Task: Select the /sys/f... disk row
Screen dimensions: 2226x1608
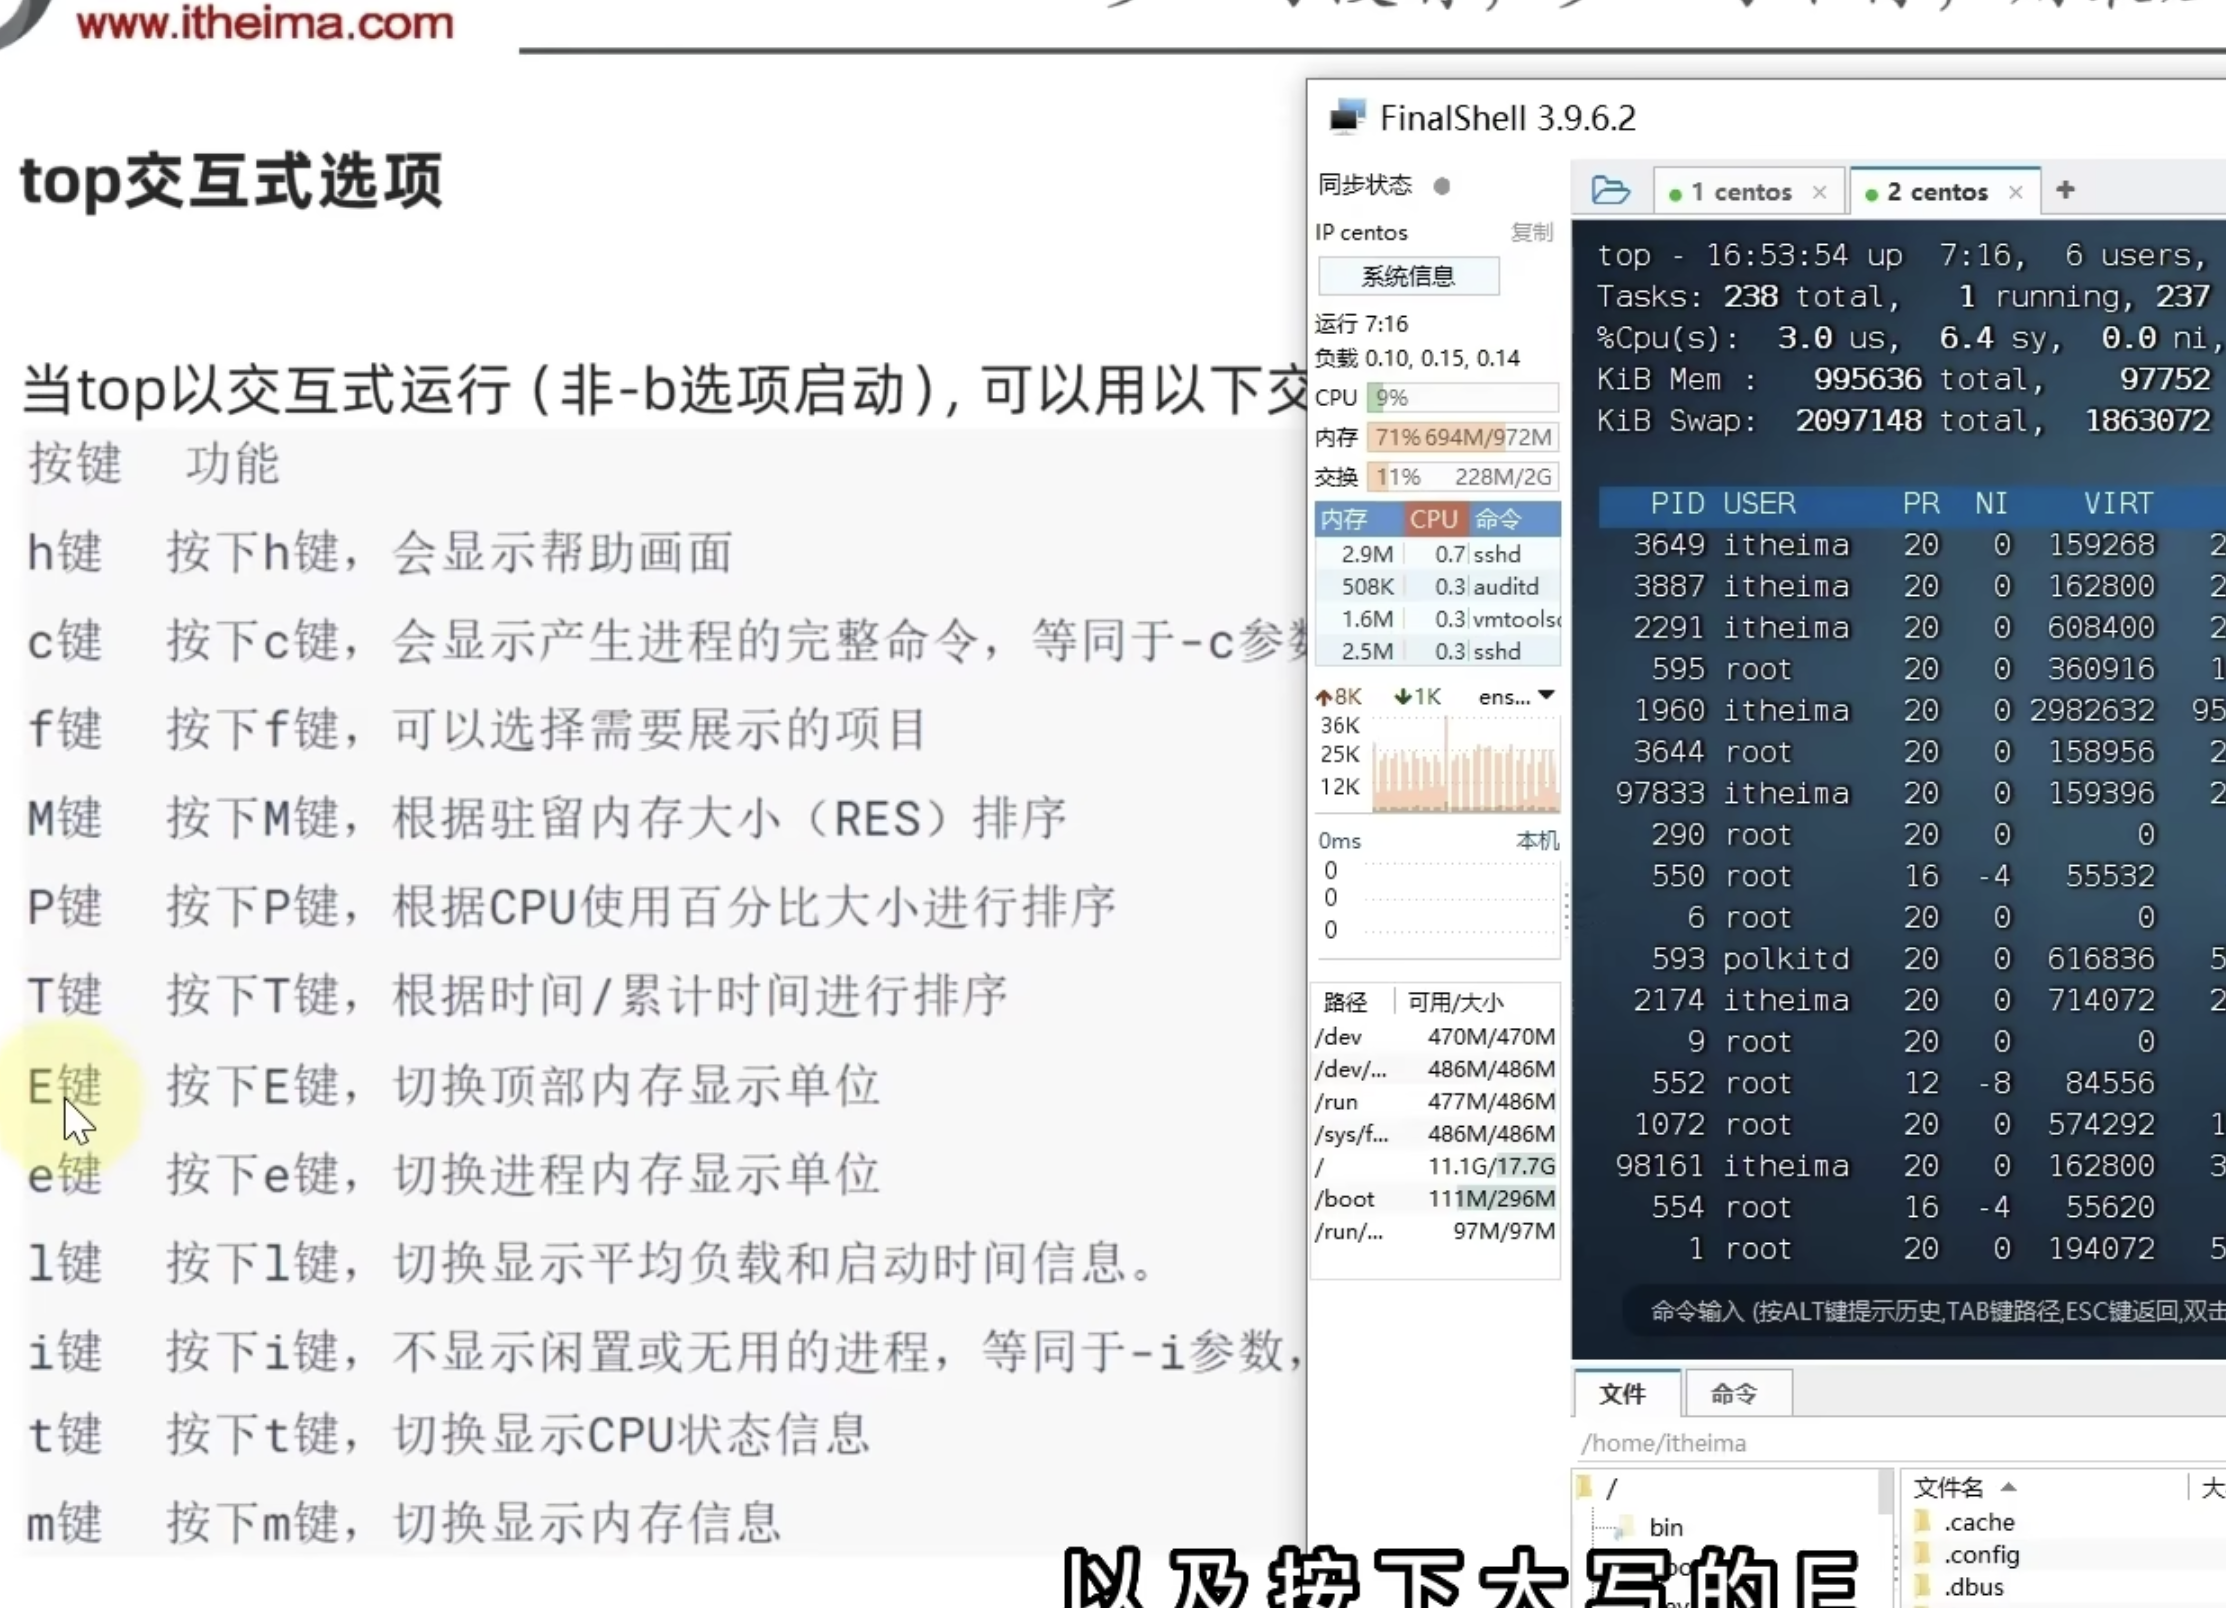Action: click(1435, 1134)
